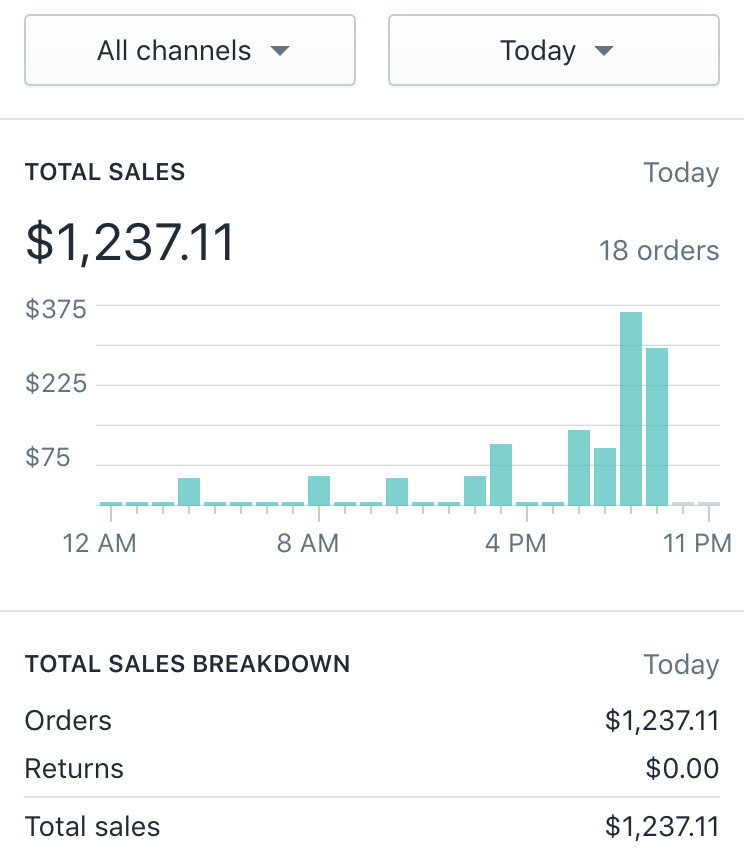This screenshot has width=744, height=864.
Task: Select the 4 PM x-axis label
Action: (515, 544)
